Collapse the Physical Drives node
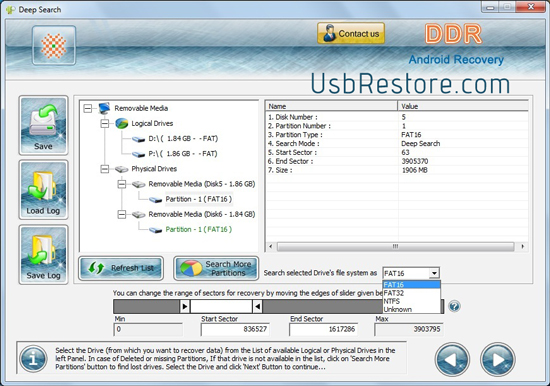 [x=105, y=169]
